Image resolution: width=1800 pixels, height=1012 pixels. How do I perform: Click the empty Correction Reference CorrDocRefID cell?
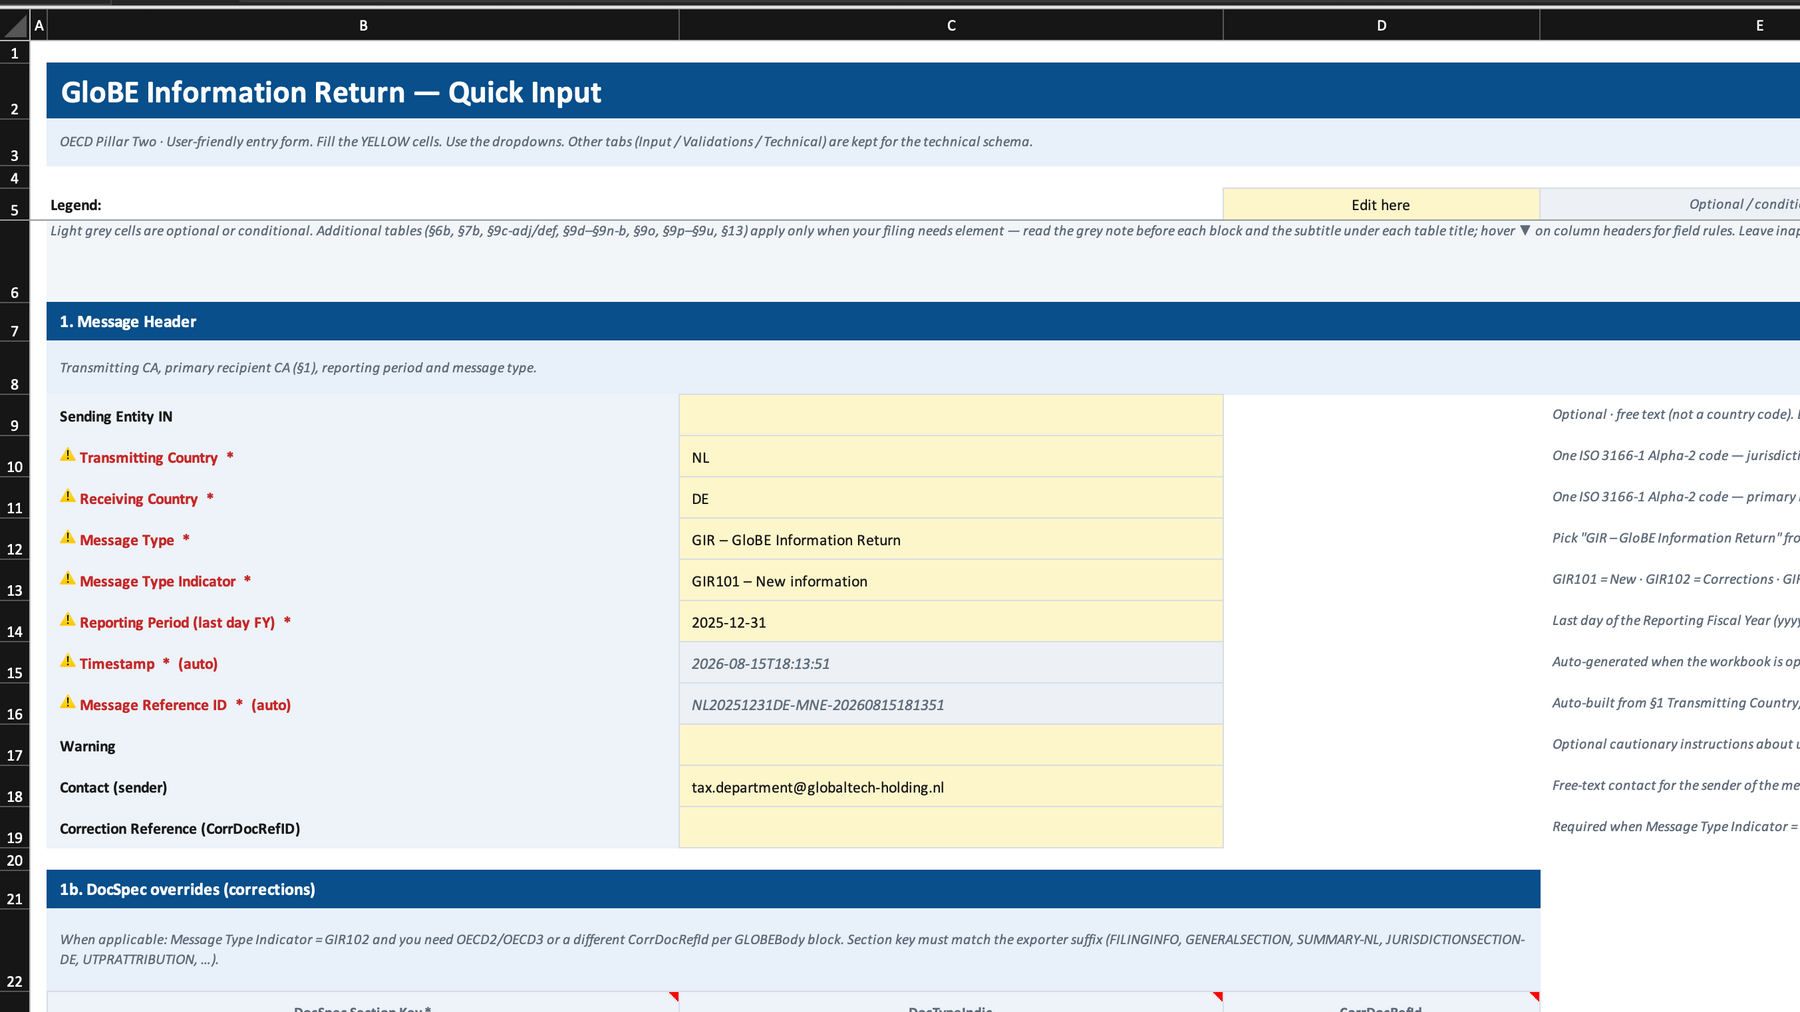[951, 828]
